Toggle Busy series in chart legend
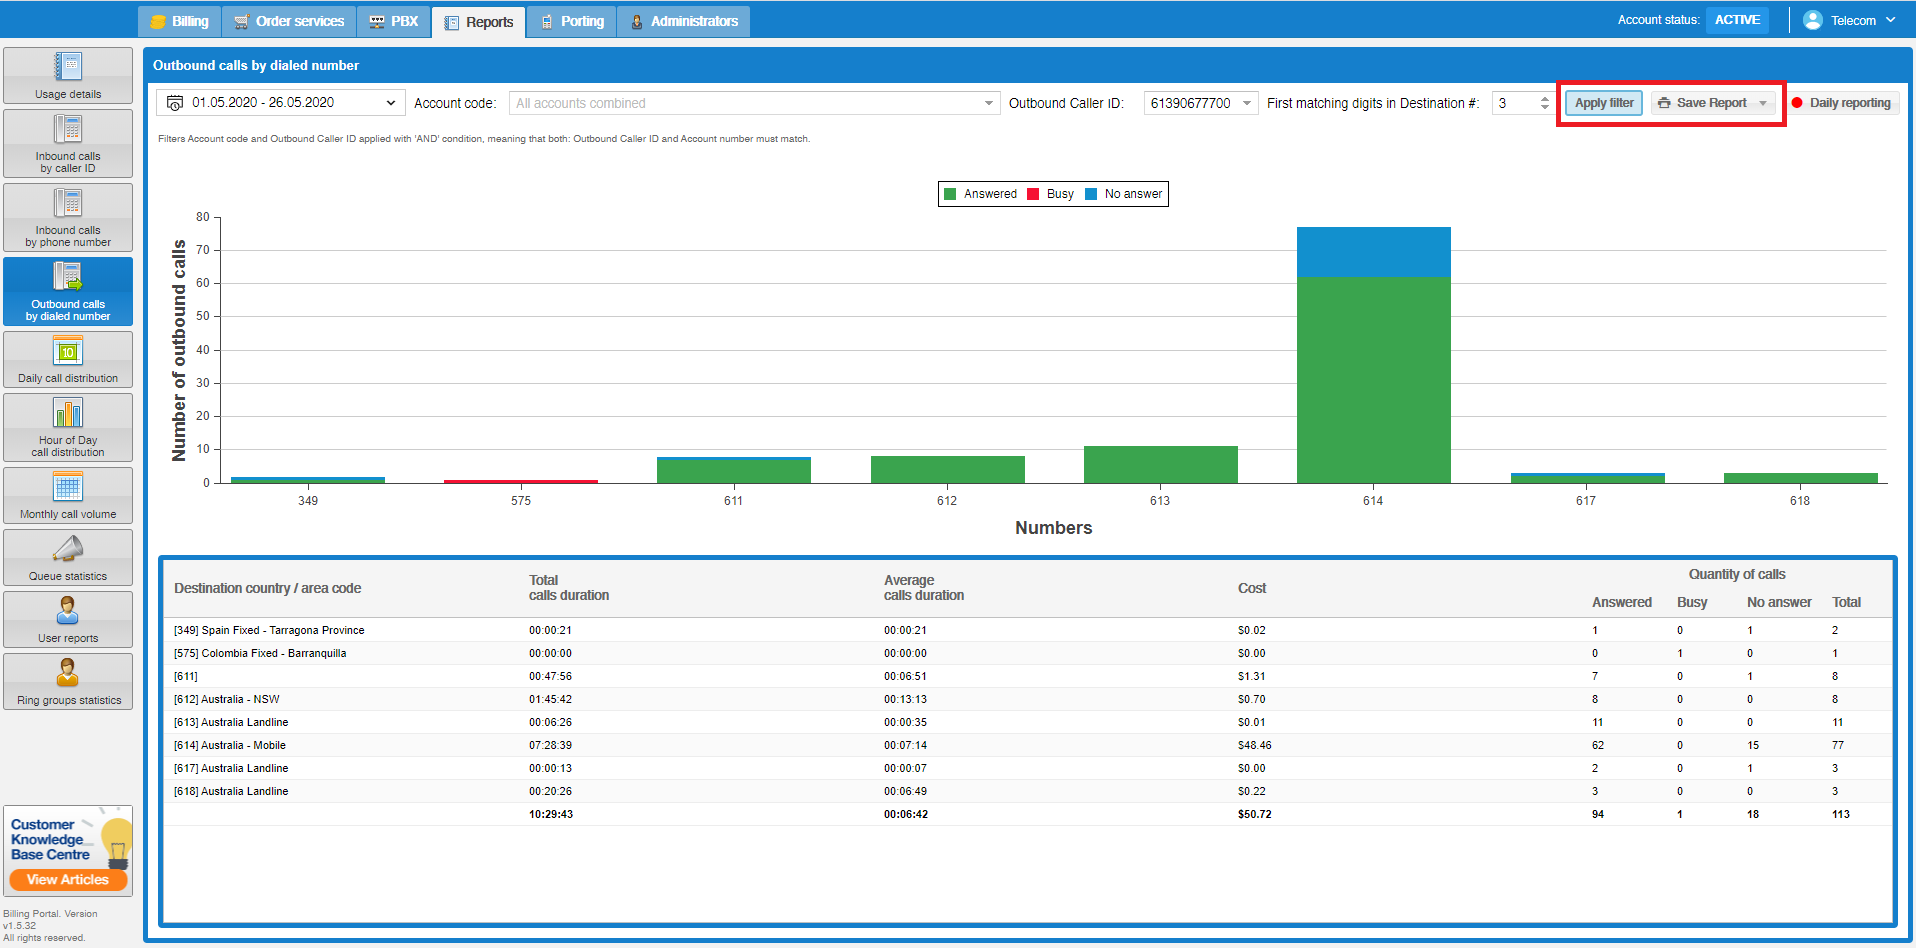The image size is (1916, 948). coord(1051,194)
